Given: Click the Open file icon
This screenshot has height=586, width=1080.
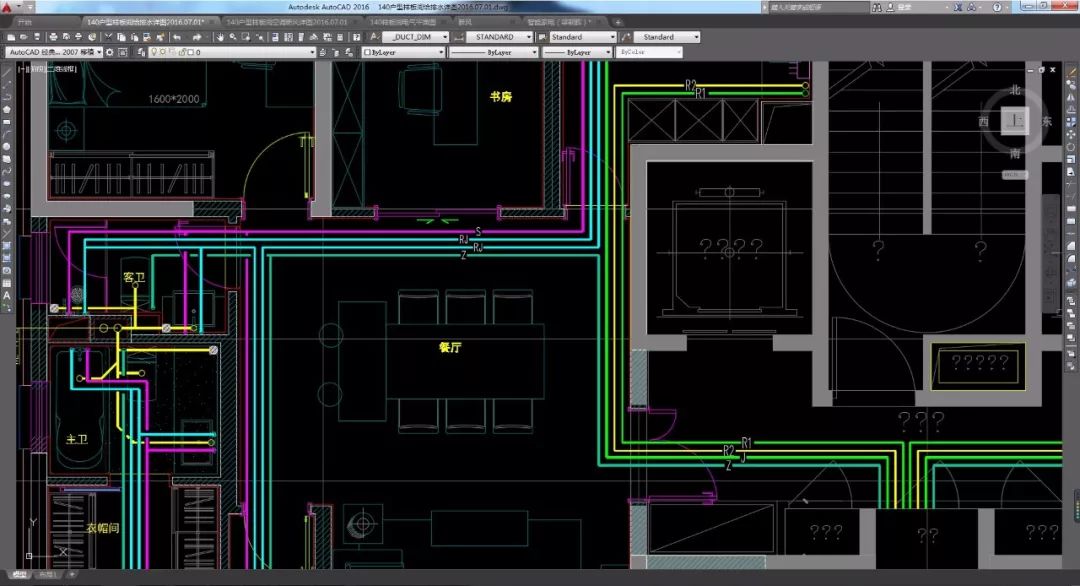Looking at the screenshot, I should (x=23, y=37).
